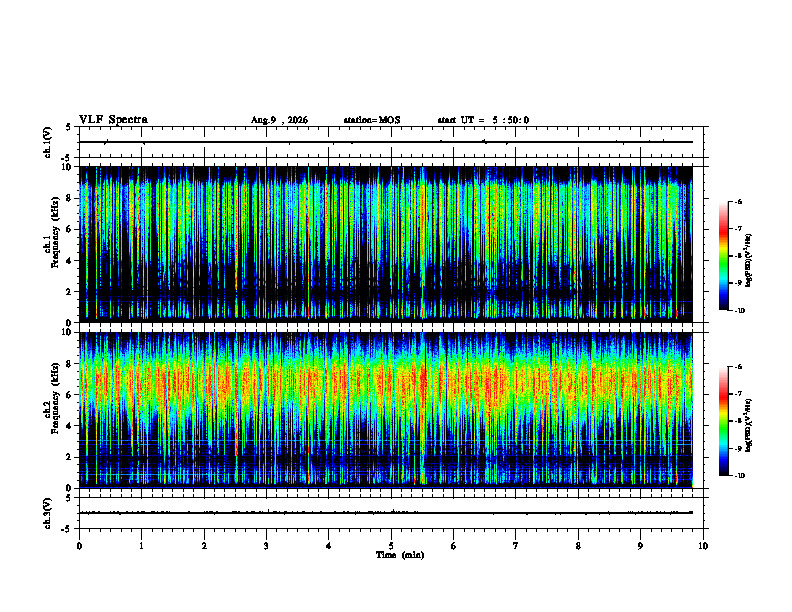Click the ch.3 voltage waveform trace line
Image resolution: width=792 pixels, height=612 pixels.
click(x=386, y=513)
